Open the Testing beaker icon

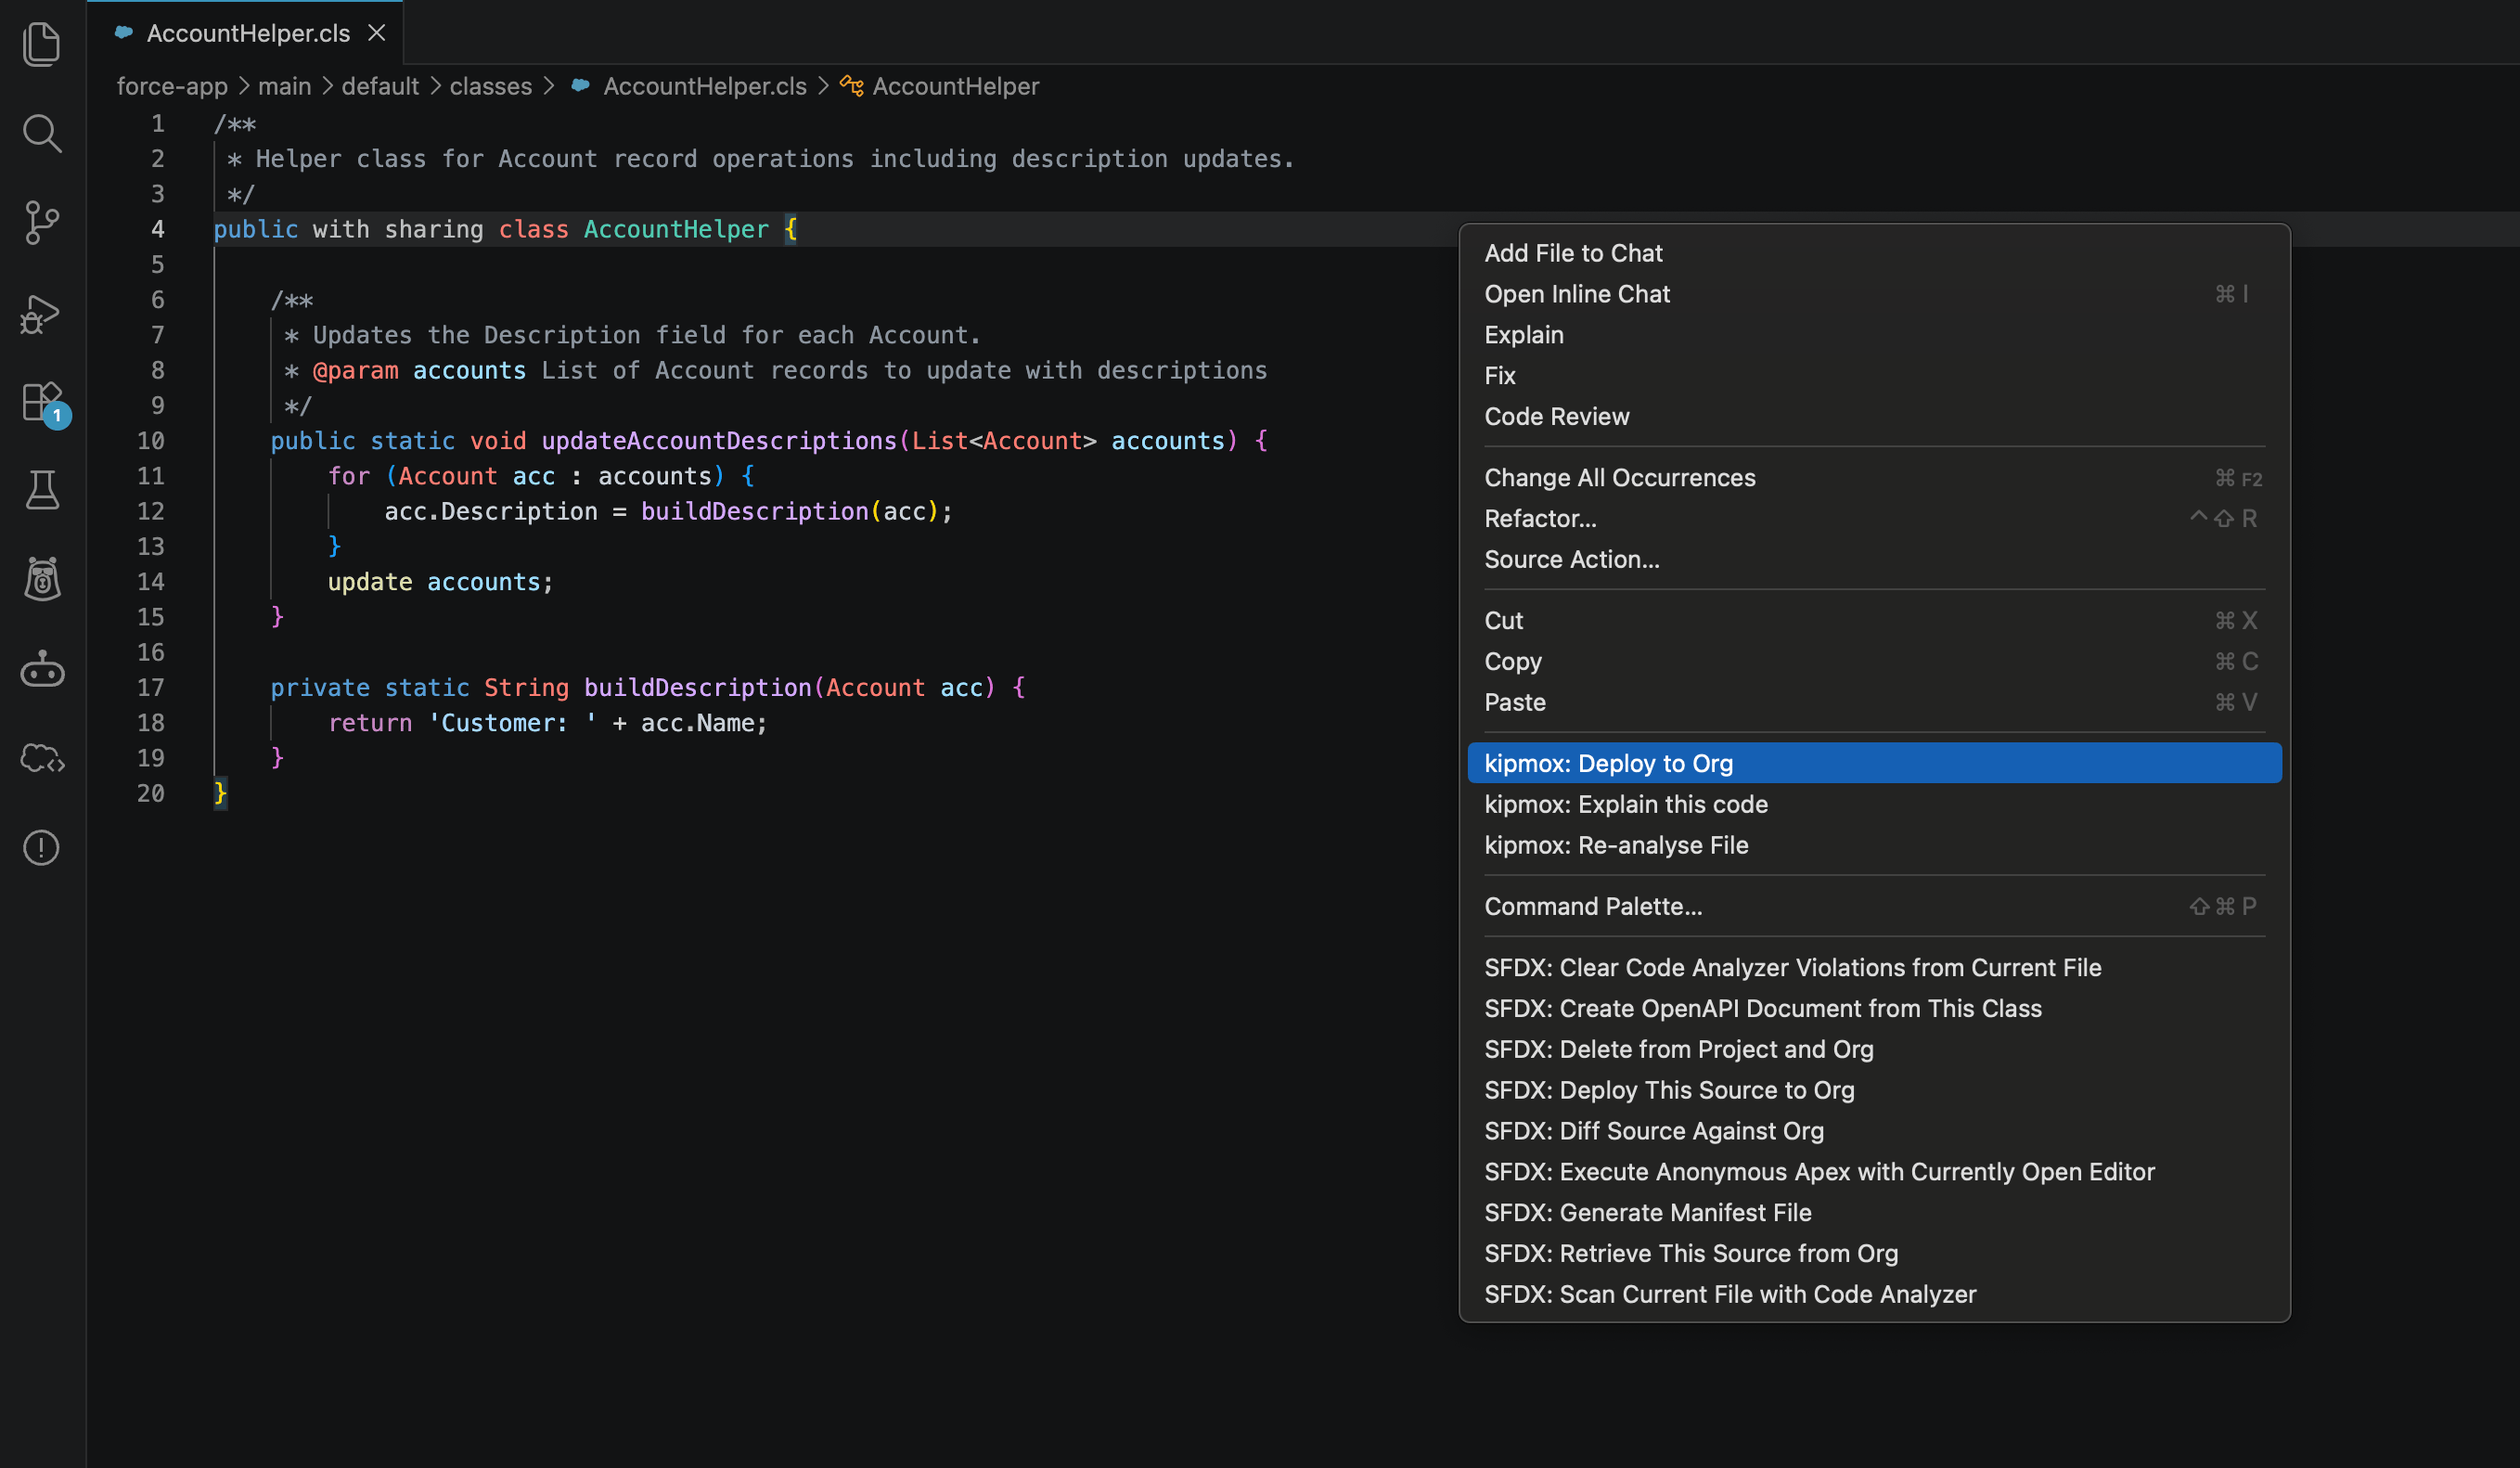click(42, 490)
